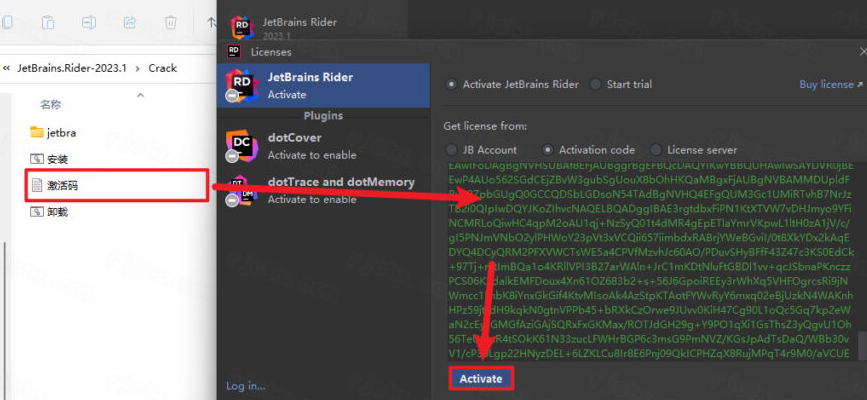Click the Plugins section heading
The height and width of the screenshot is (400, 867).
click(323, 116)
